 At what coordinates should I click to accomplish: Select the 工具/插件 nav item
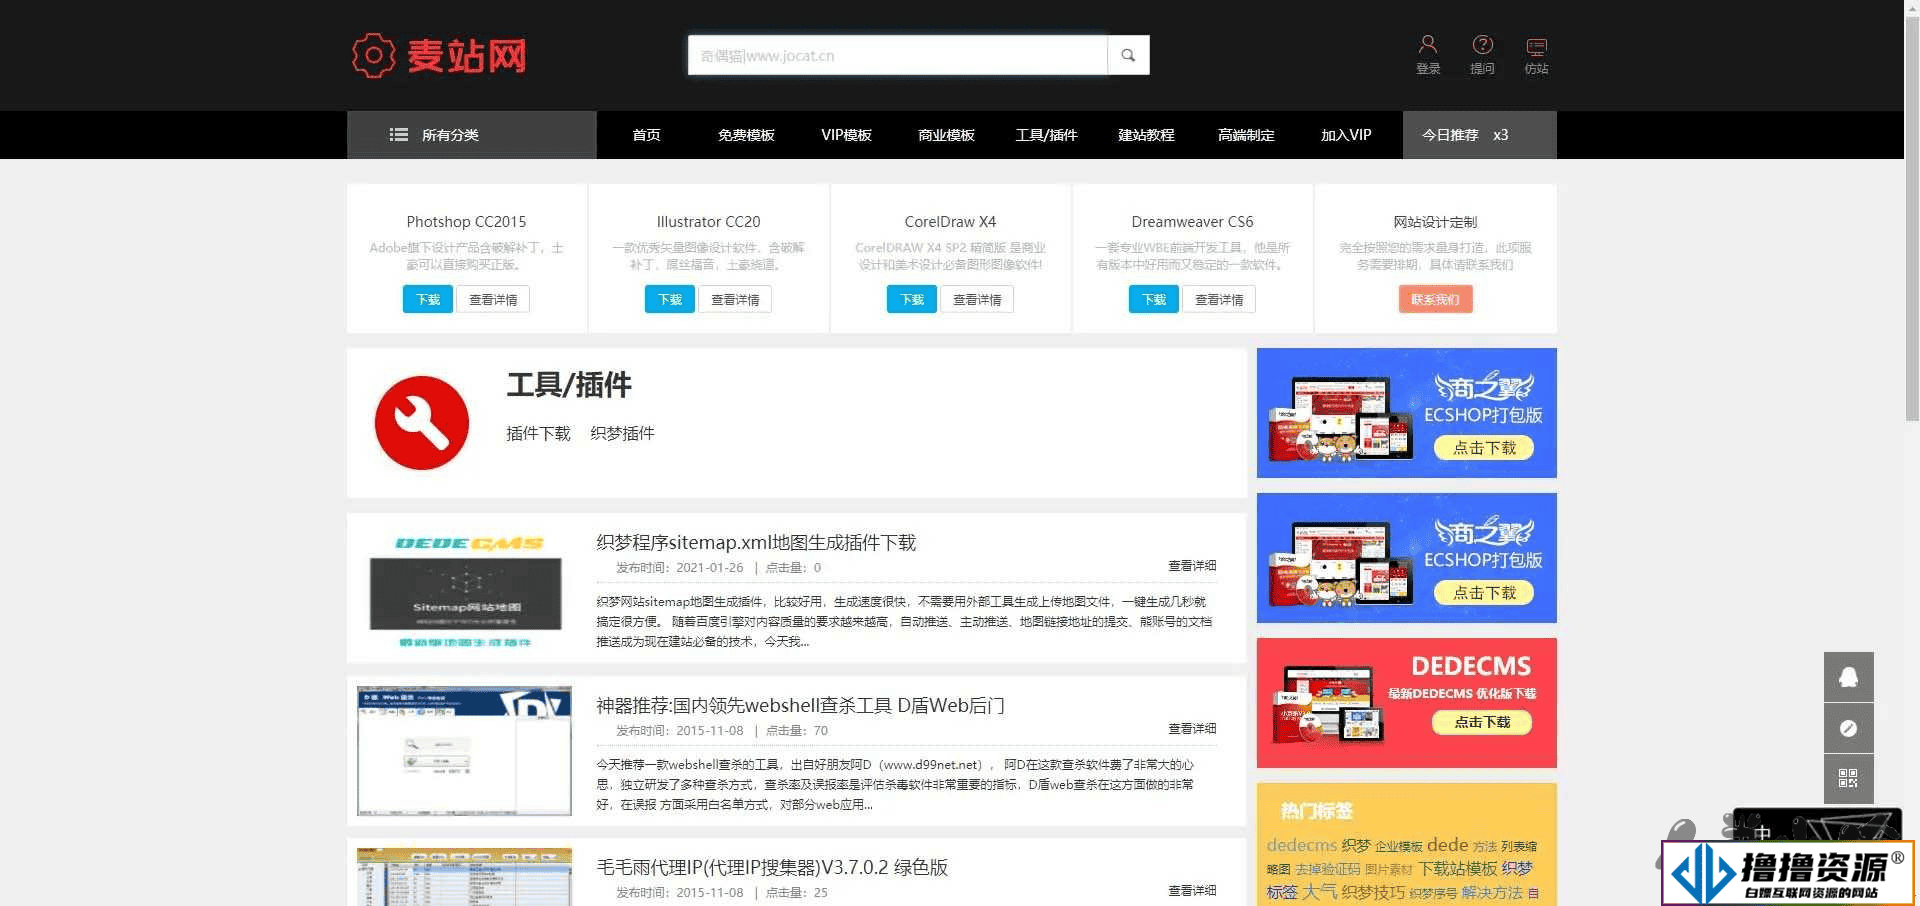point(1046,135)
